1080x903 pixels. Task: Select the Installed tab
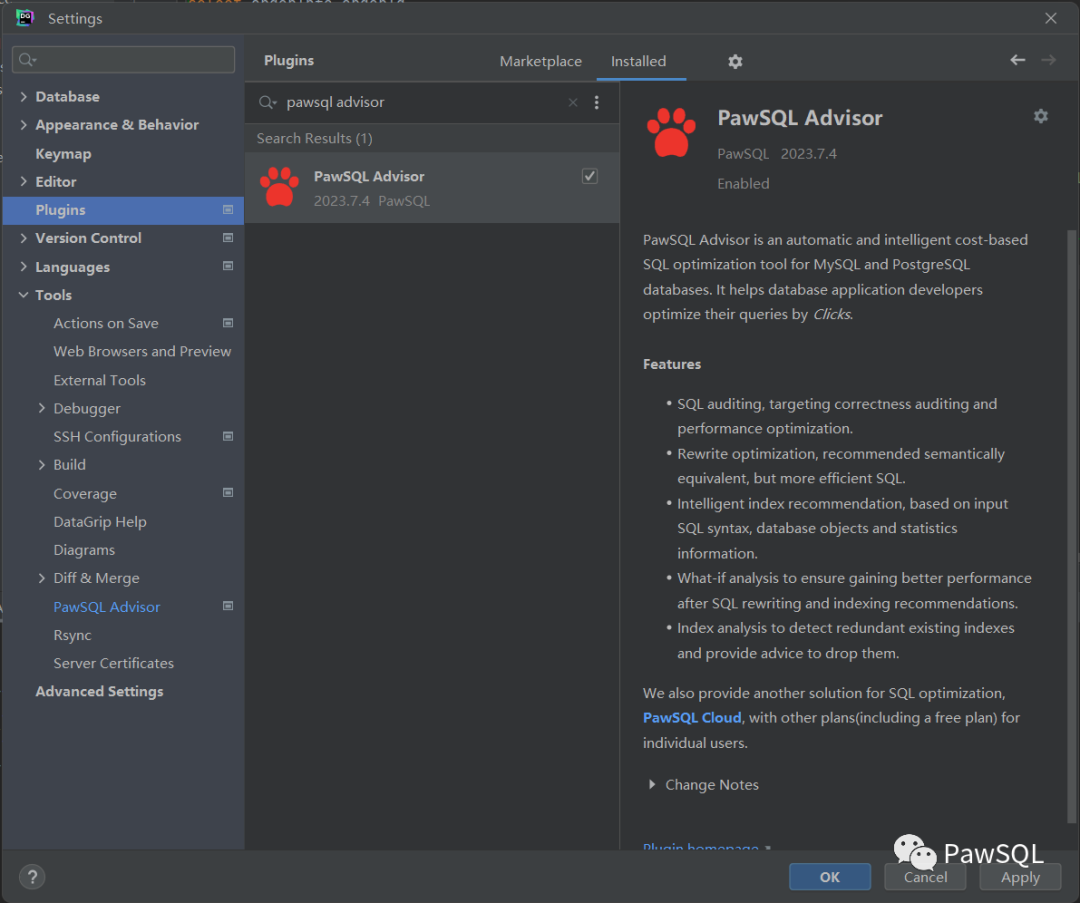click(x=638, y=61)
